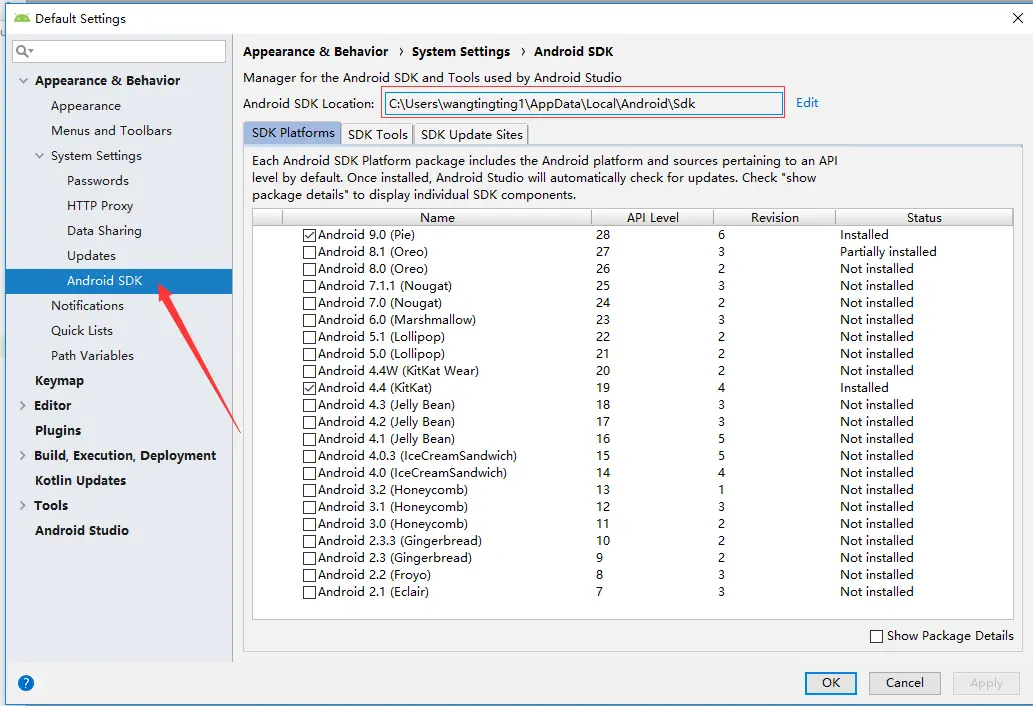Collapse Appearance & Behavior tree node
Image resolution: width=1033 pixels, height=706 pixels.
23,80
